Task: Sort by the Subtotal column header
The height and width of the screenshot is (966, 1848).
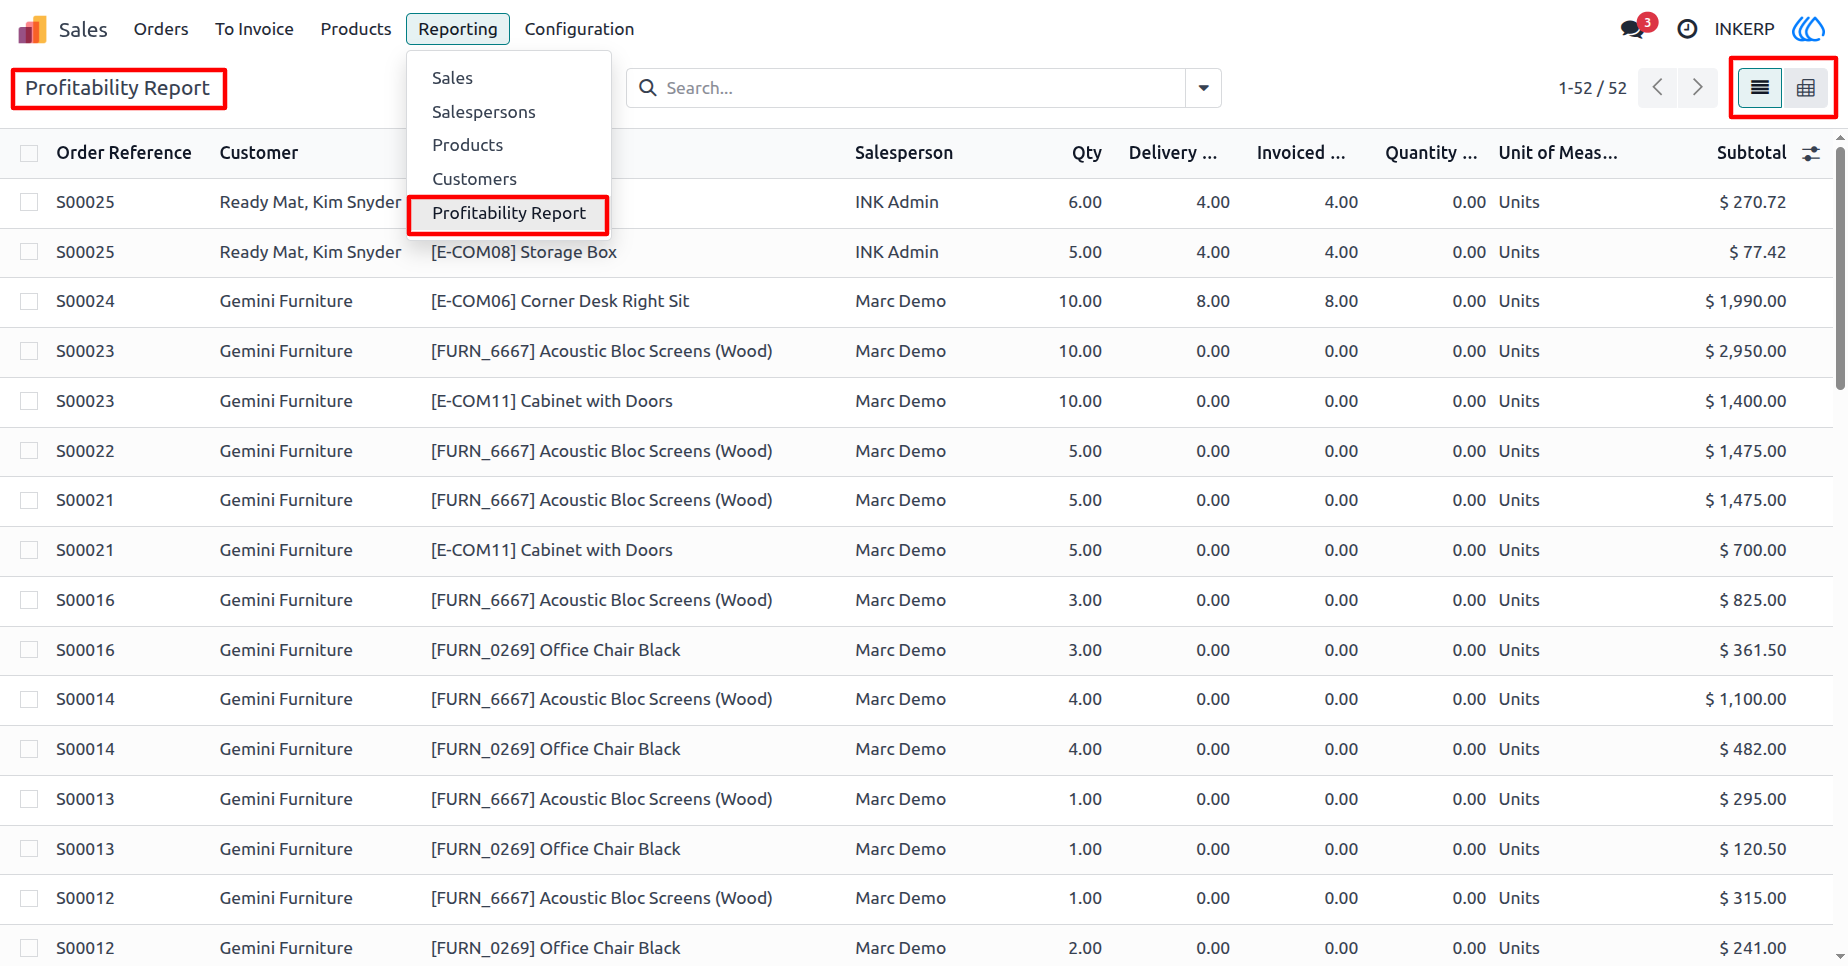Action: [x=1751, y=153]
